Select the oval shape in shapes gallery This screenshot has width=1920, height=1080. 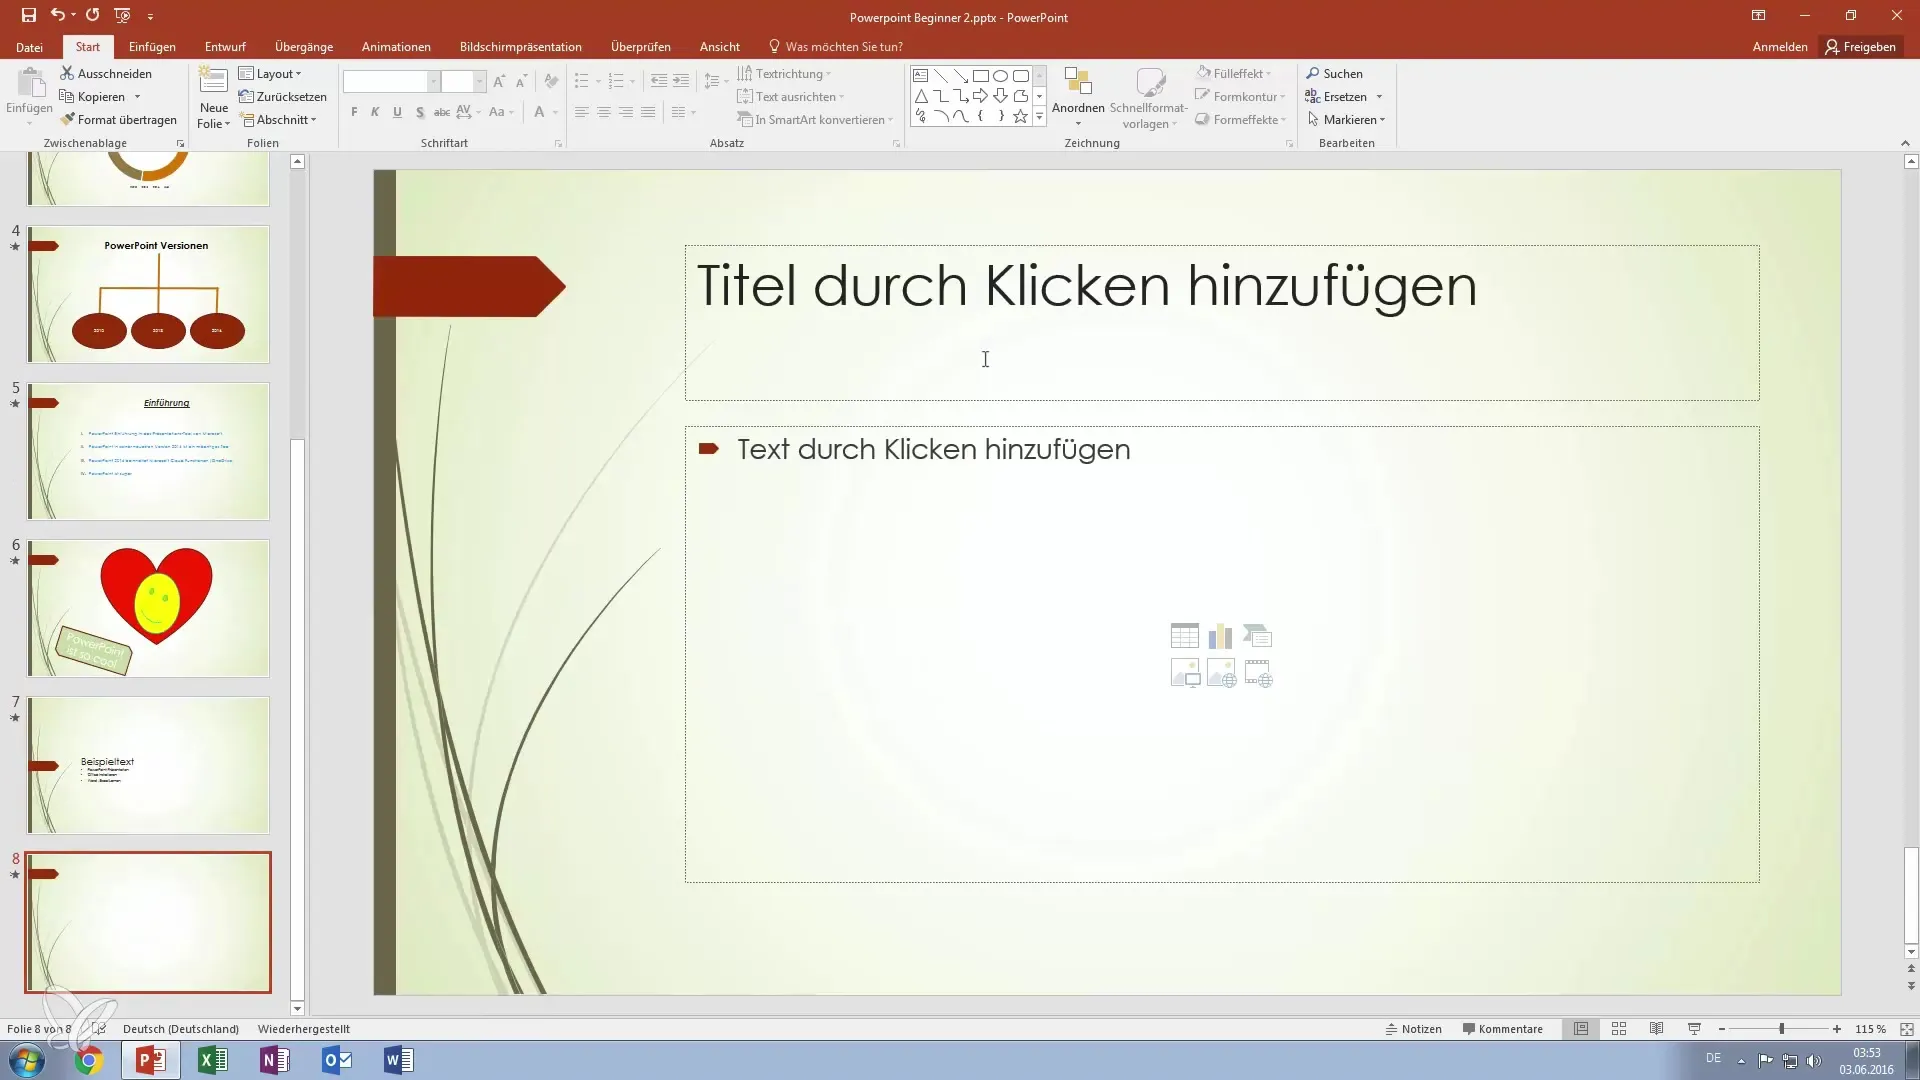point(1000,76)
